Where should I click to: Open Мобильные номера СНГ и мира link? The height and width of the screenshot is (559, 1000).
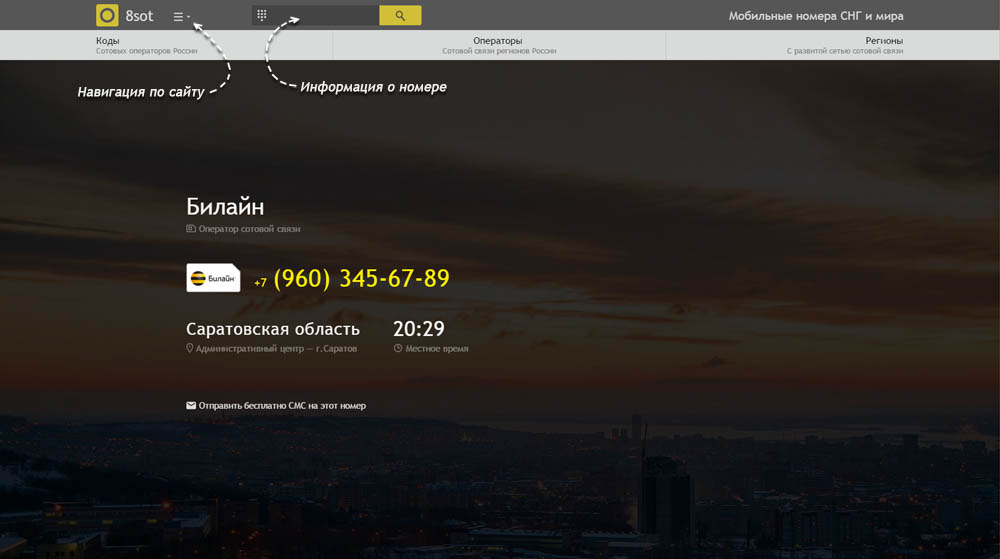[x=816, y=16]
